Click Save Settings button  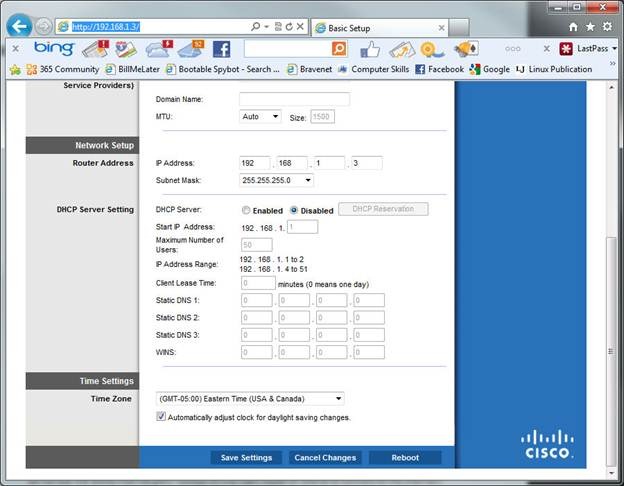(246, 458)
